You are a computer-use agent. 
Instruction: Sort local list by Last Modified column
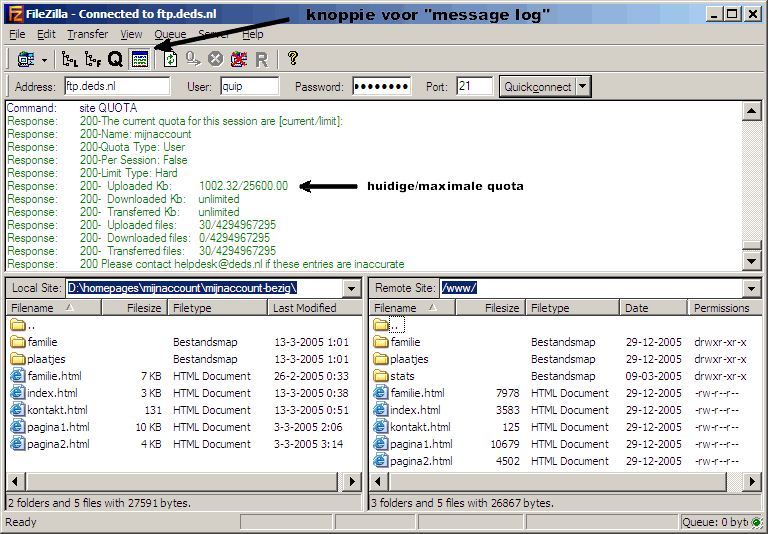point(315,308)
